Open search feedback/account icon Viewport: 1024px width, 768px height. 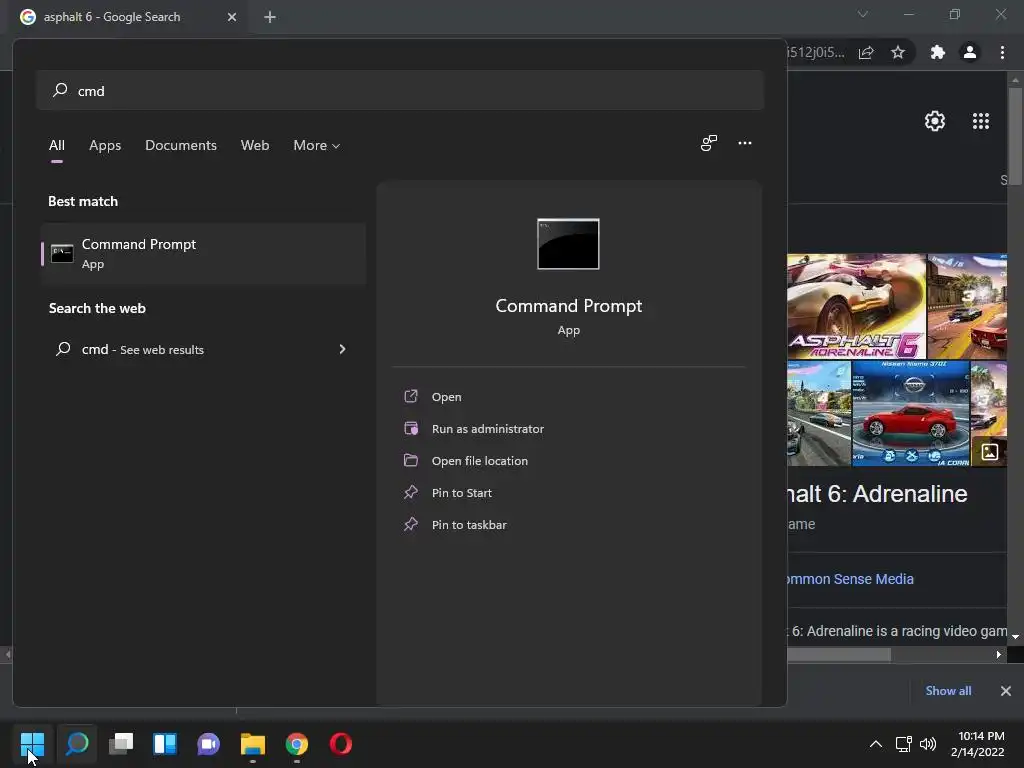pyautogui.click(x=709, y=143)
